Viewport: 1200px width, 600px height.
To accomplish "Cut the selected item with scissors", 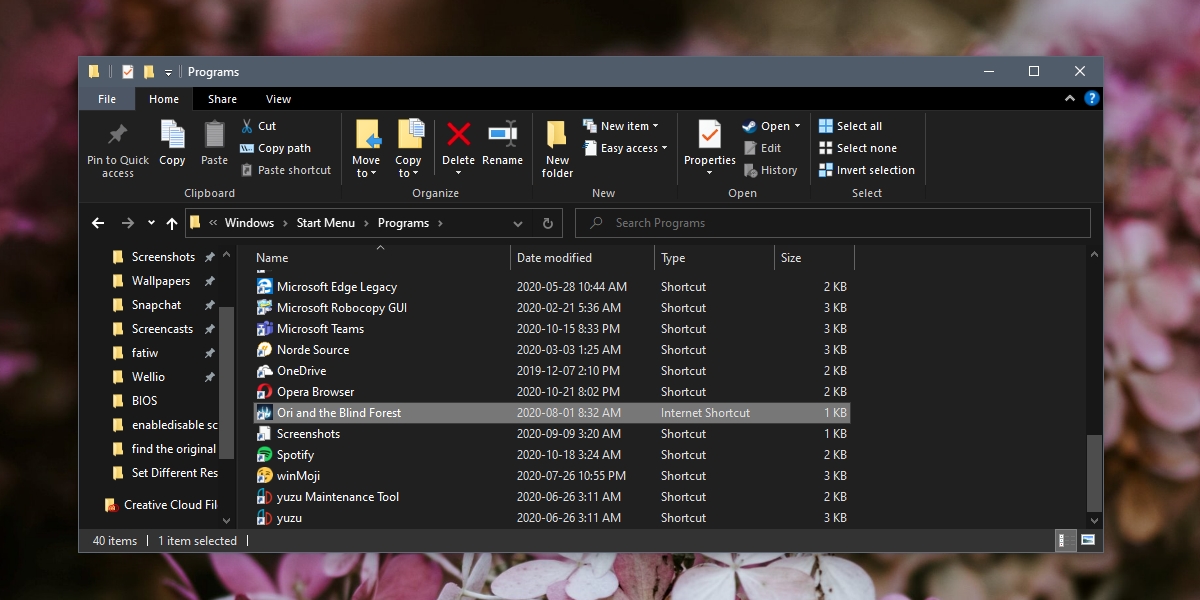I will (x=258, y=126).
